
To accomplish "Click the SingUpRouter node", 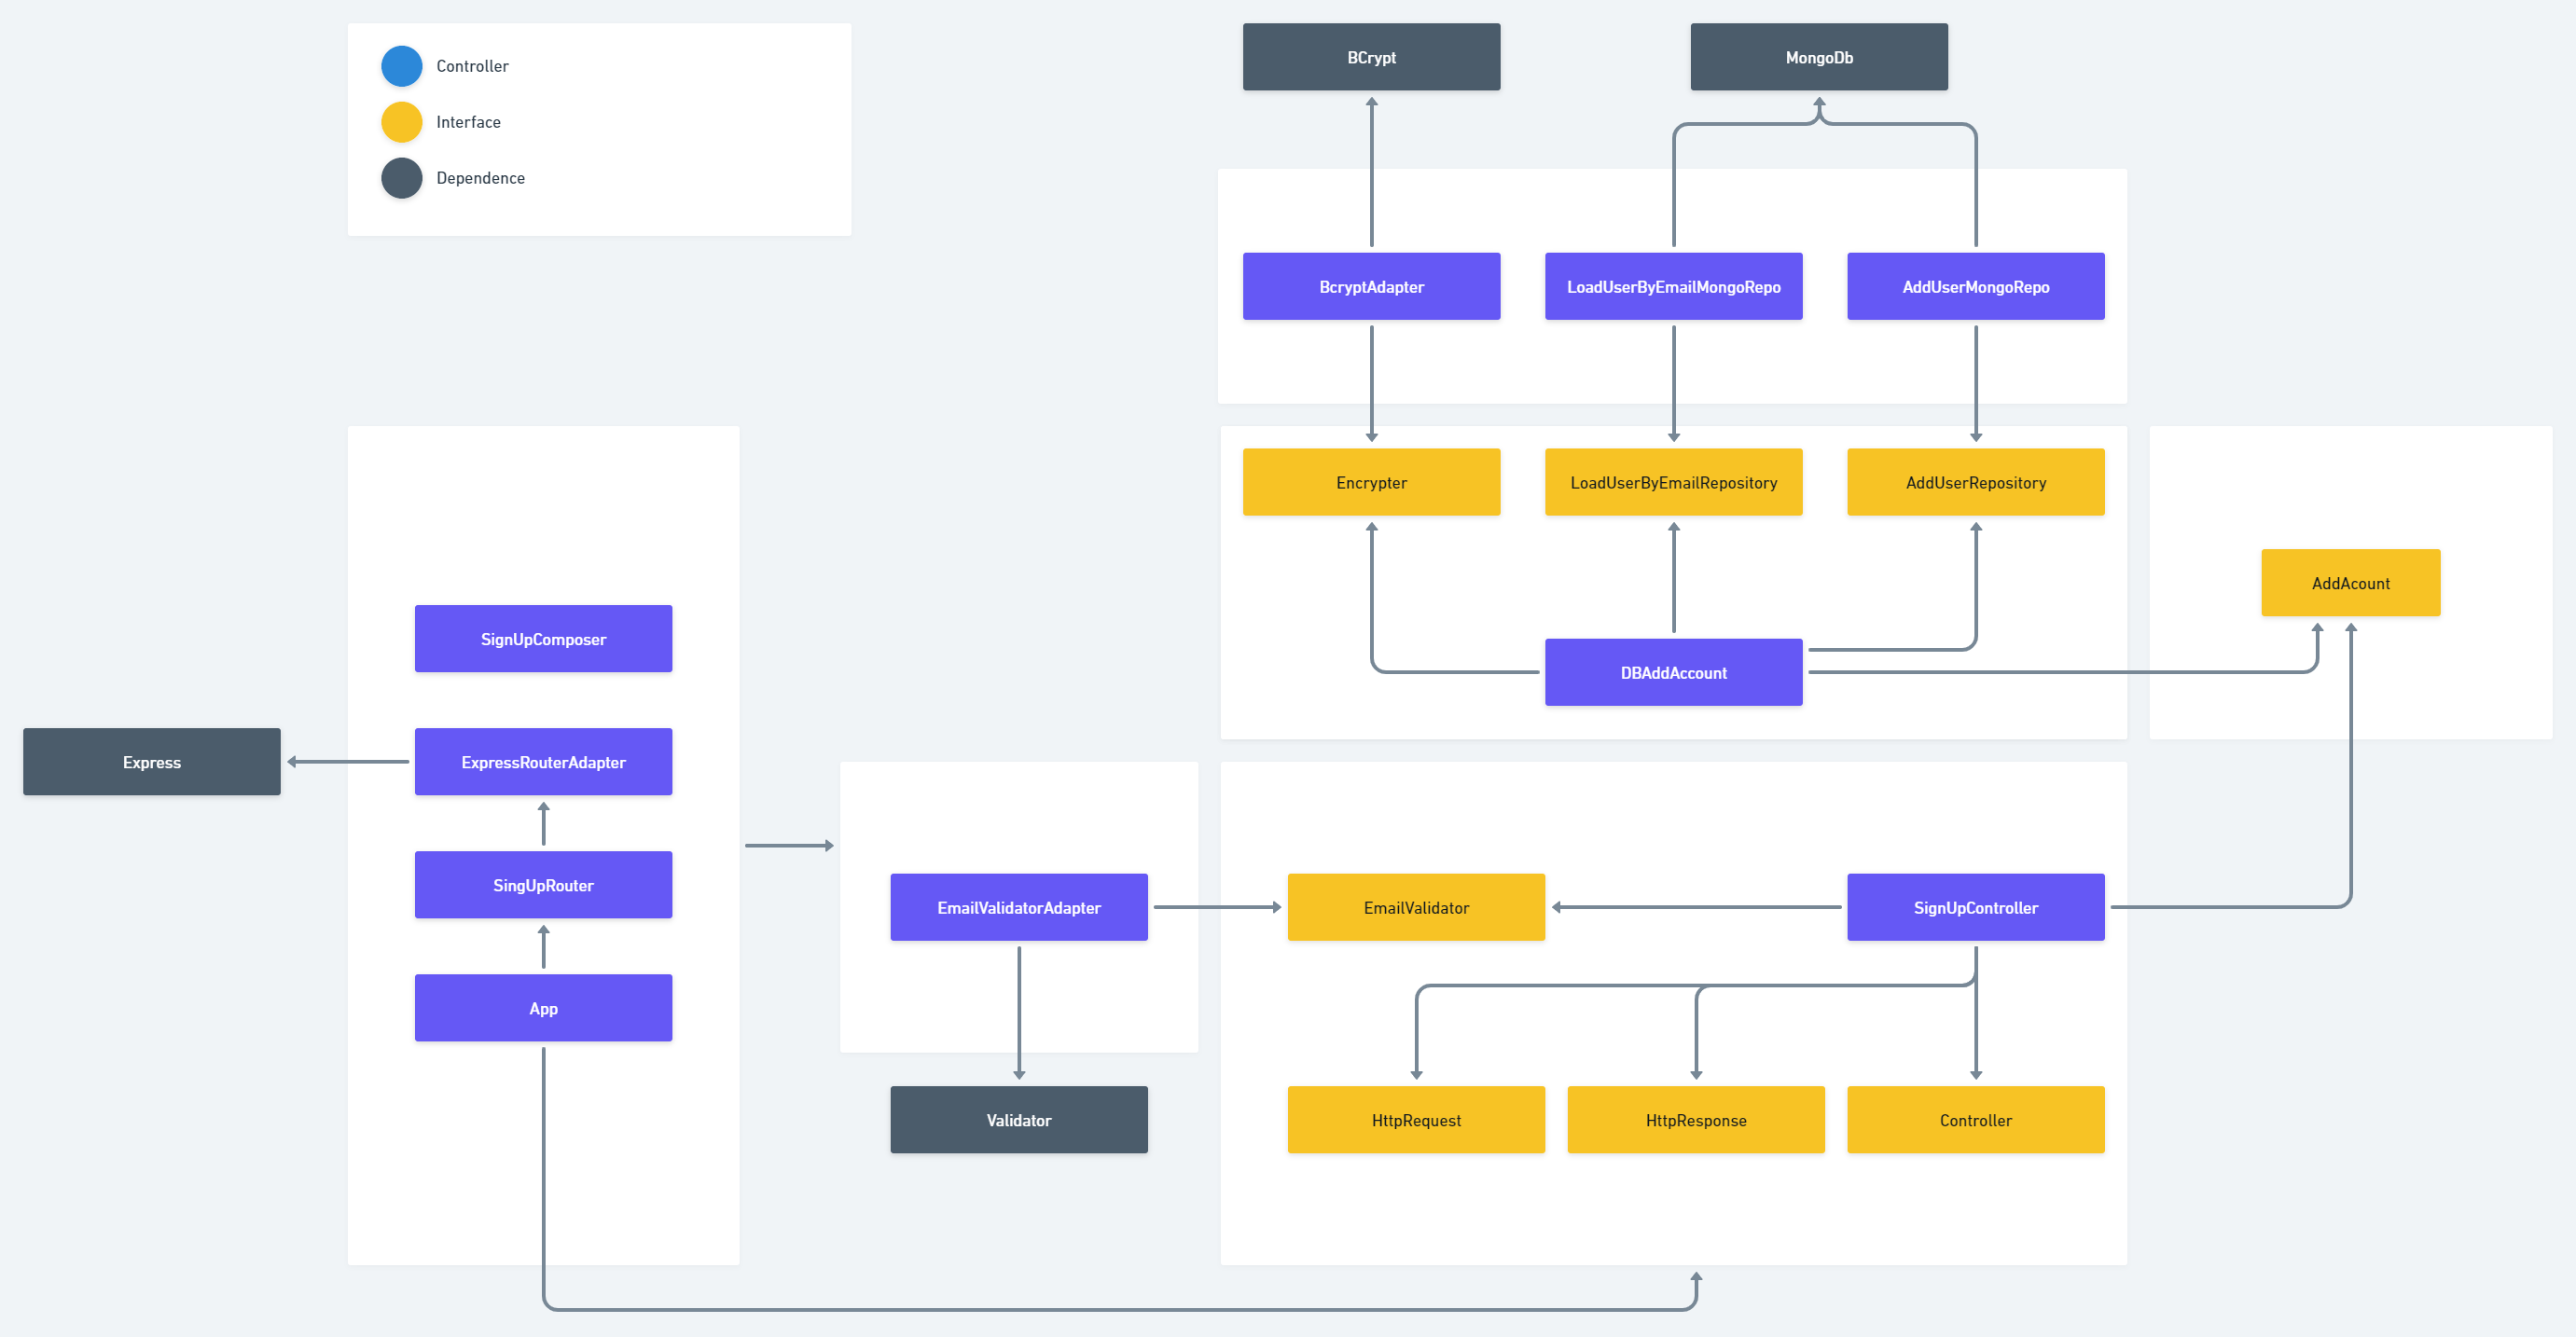I will (543, 885).
